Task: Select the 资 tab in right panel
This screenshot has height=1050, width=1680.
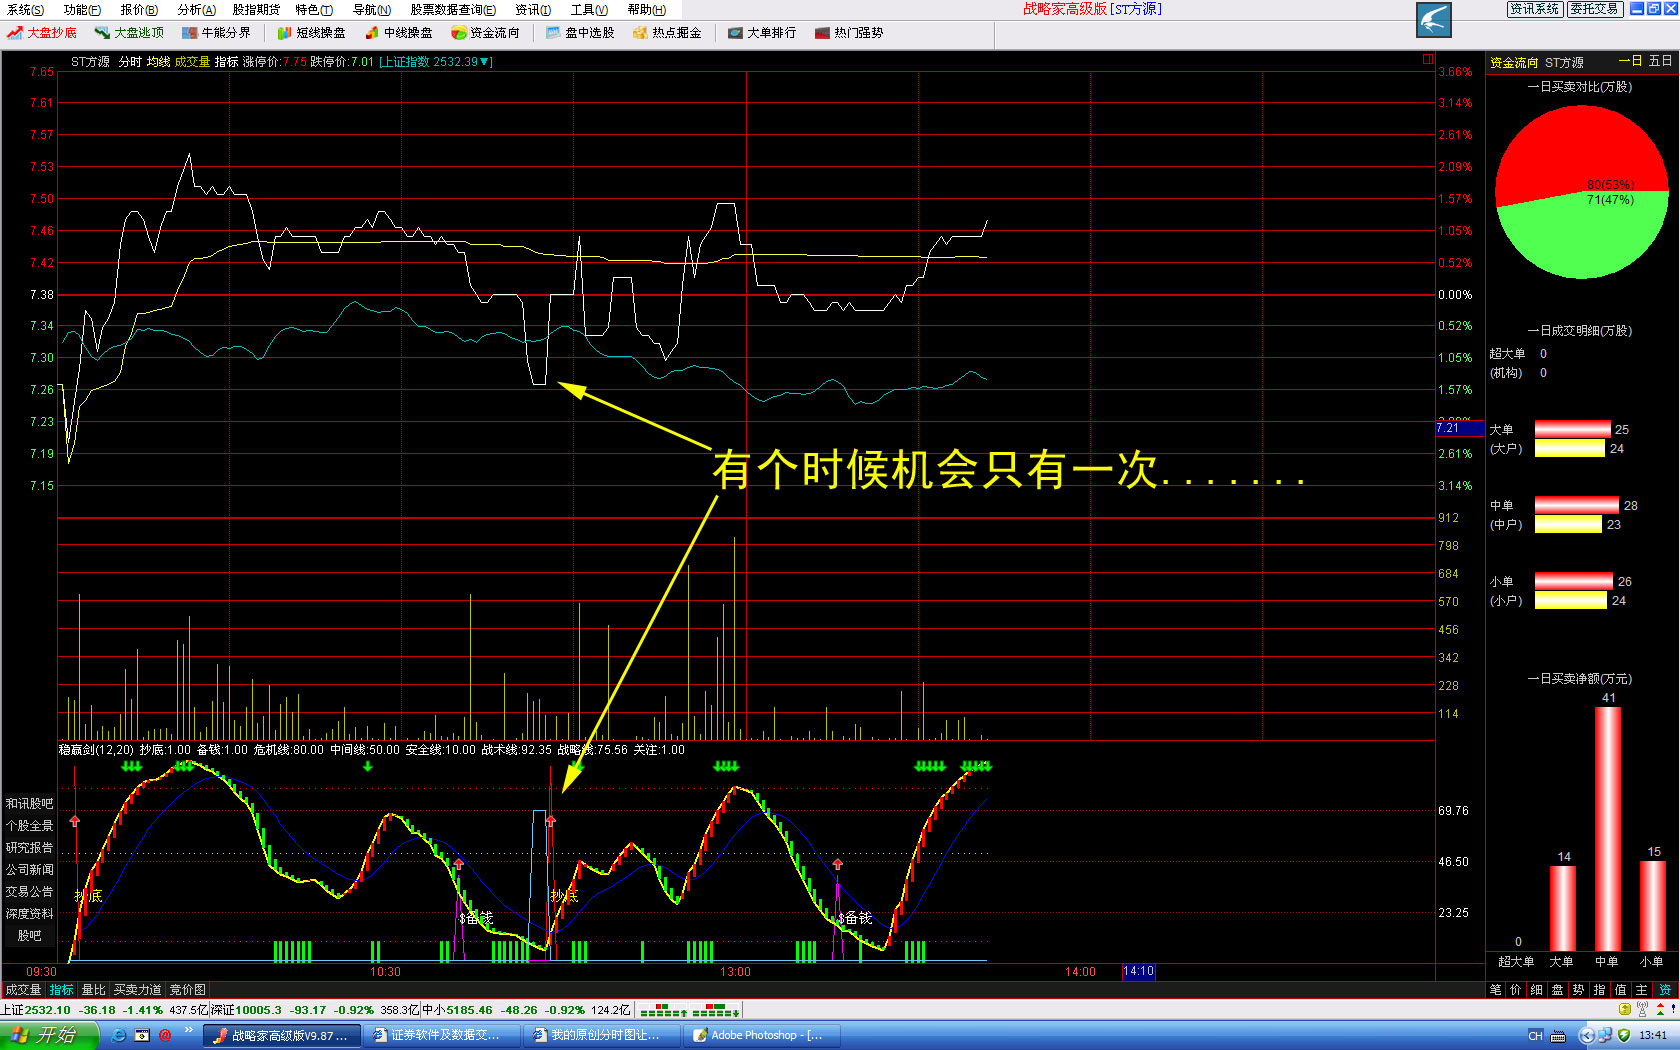Action: coord(1665,990)
